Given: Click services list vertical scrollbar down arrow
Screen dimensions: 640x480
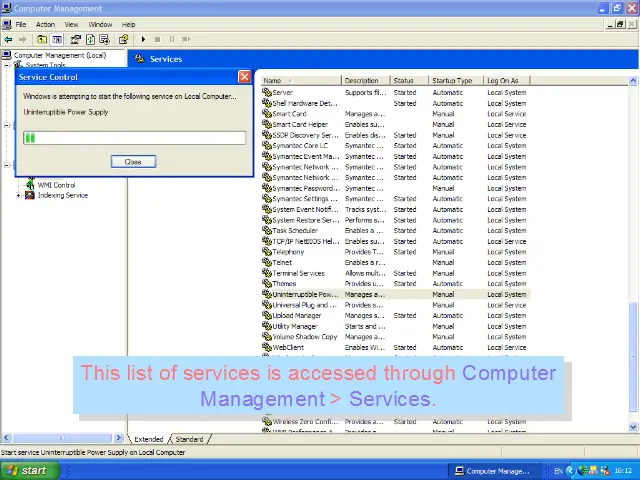Looking at the screenshot, I should tap(633, 427).
